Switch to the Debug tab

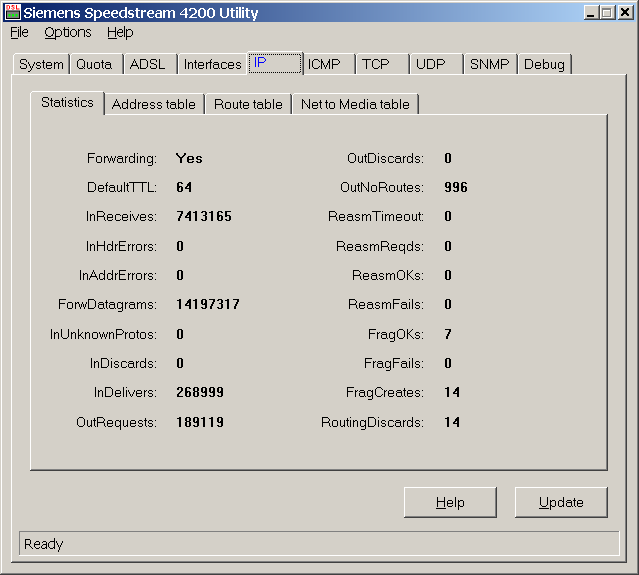(544, 64)
